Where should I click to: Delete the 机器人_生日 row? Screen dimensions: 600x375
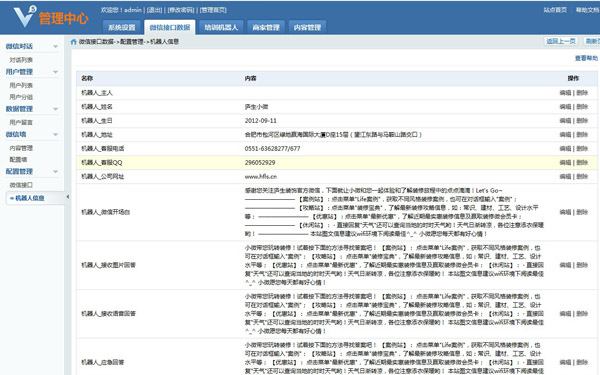(582, 121)
